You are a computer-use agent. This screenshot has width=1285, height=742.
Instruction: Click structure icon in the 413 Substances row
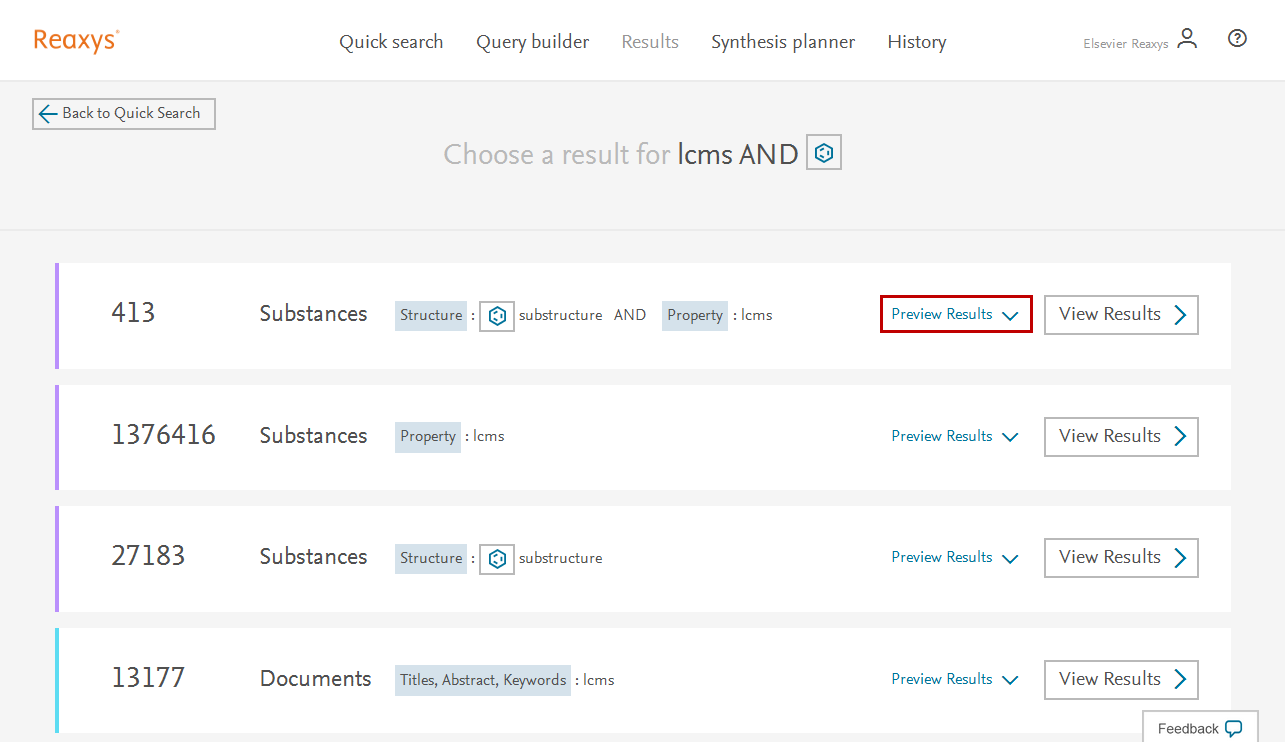496,315
